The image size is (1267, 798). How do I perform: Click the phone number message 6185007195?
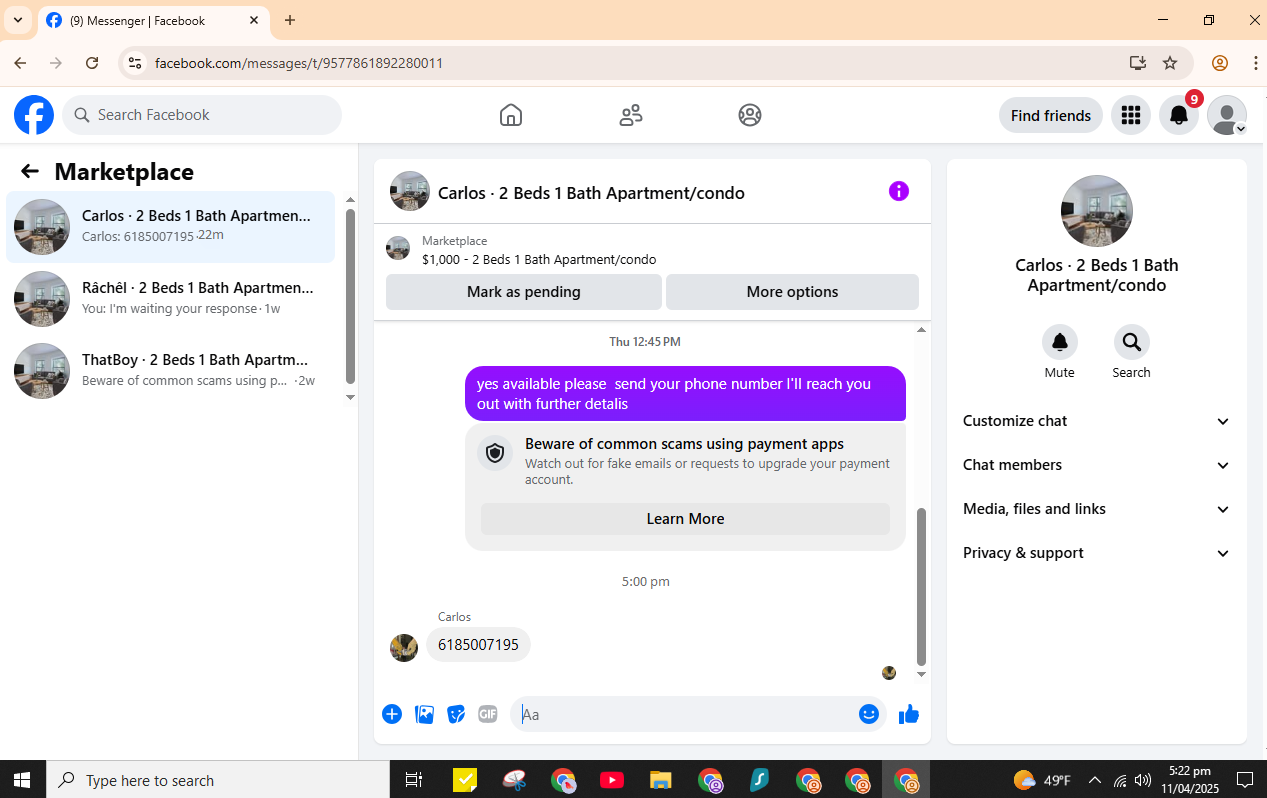point(478,645)
